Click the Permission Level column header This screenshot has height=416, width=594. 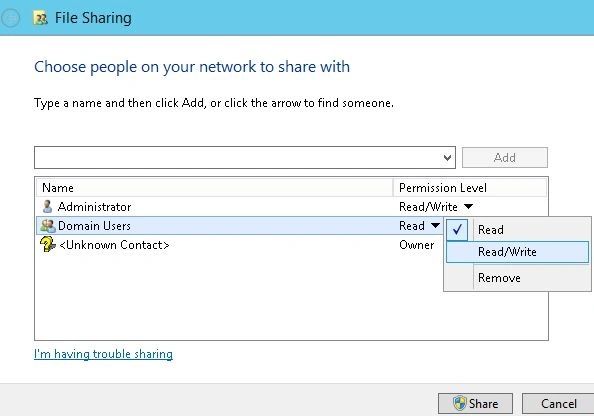470,188
